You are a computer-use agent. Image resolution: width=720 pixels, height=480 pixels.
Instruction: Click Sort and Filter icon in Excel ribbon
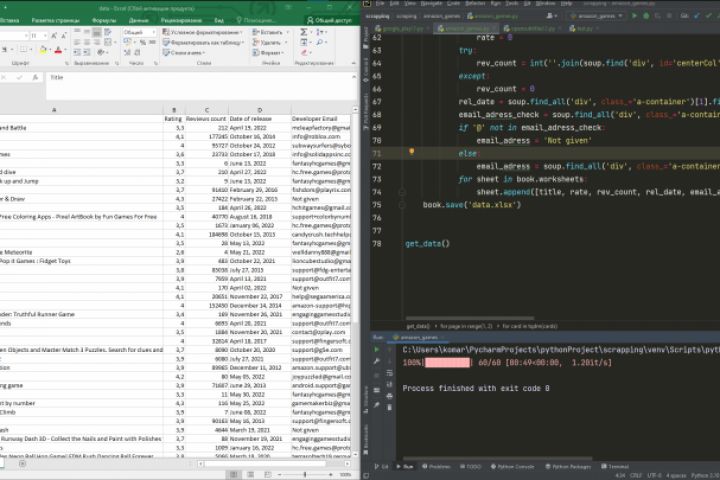pyautogui.click(x=320, y=32)
